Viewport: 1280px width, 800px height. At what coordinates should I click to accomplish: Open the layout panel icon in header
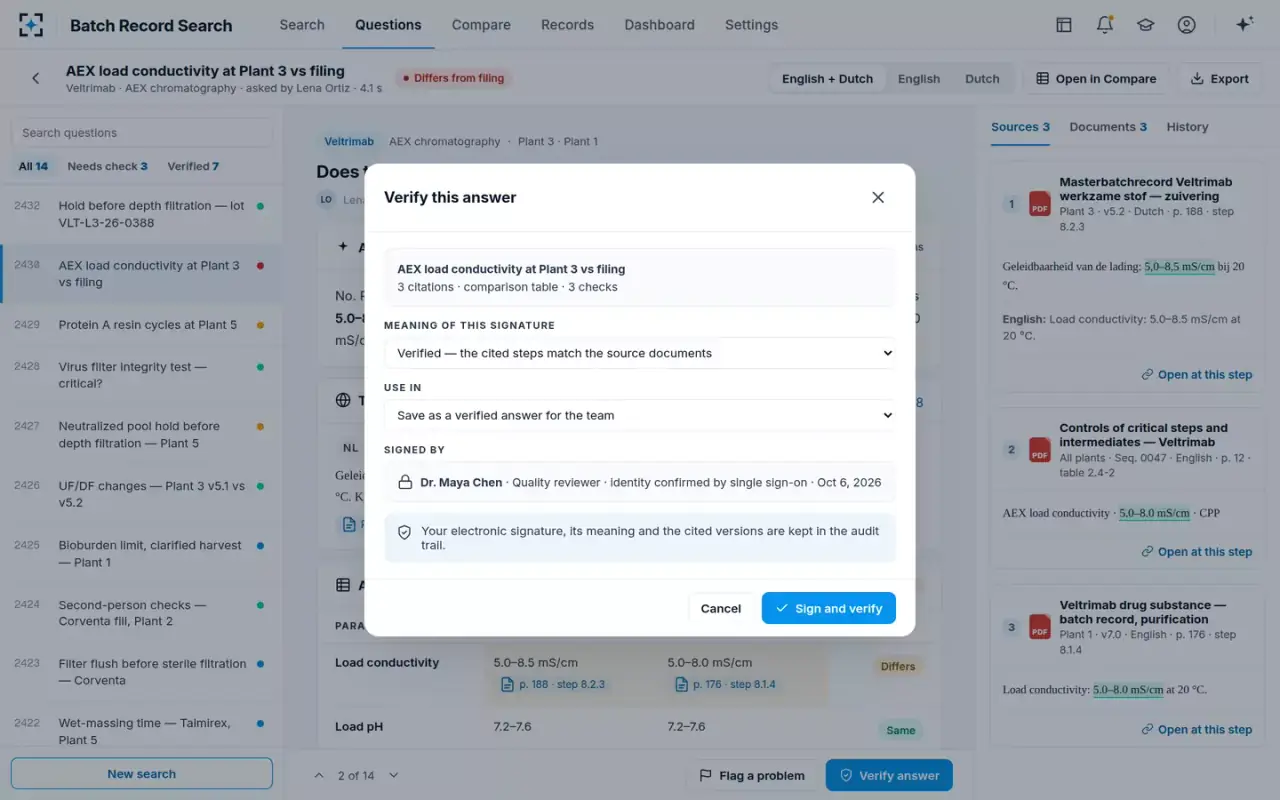1064,25
